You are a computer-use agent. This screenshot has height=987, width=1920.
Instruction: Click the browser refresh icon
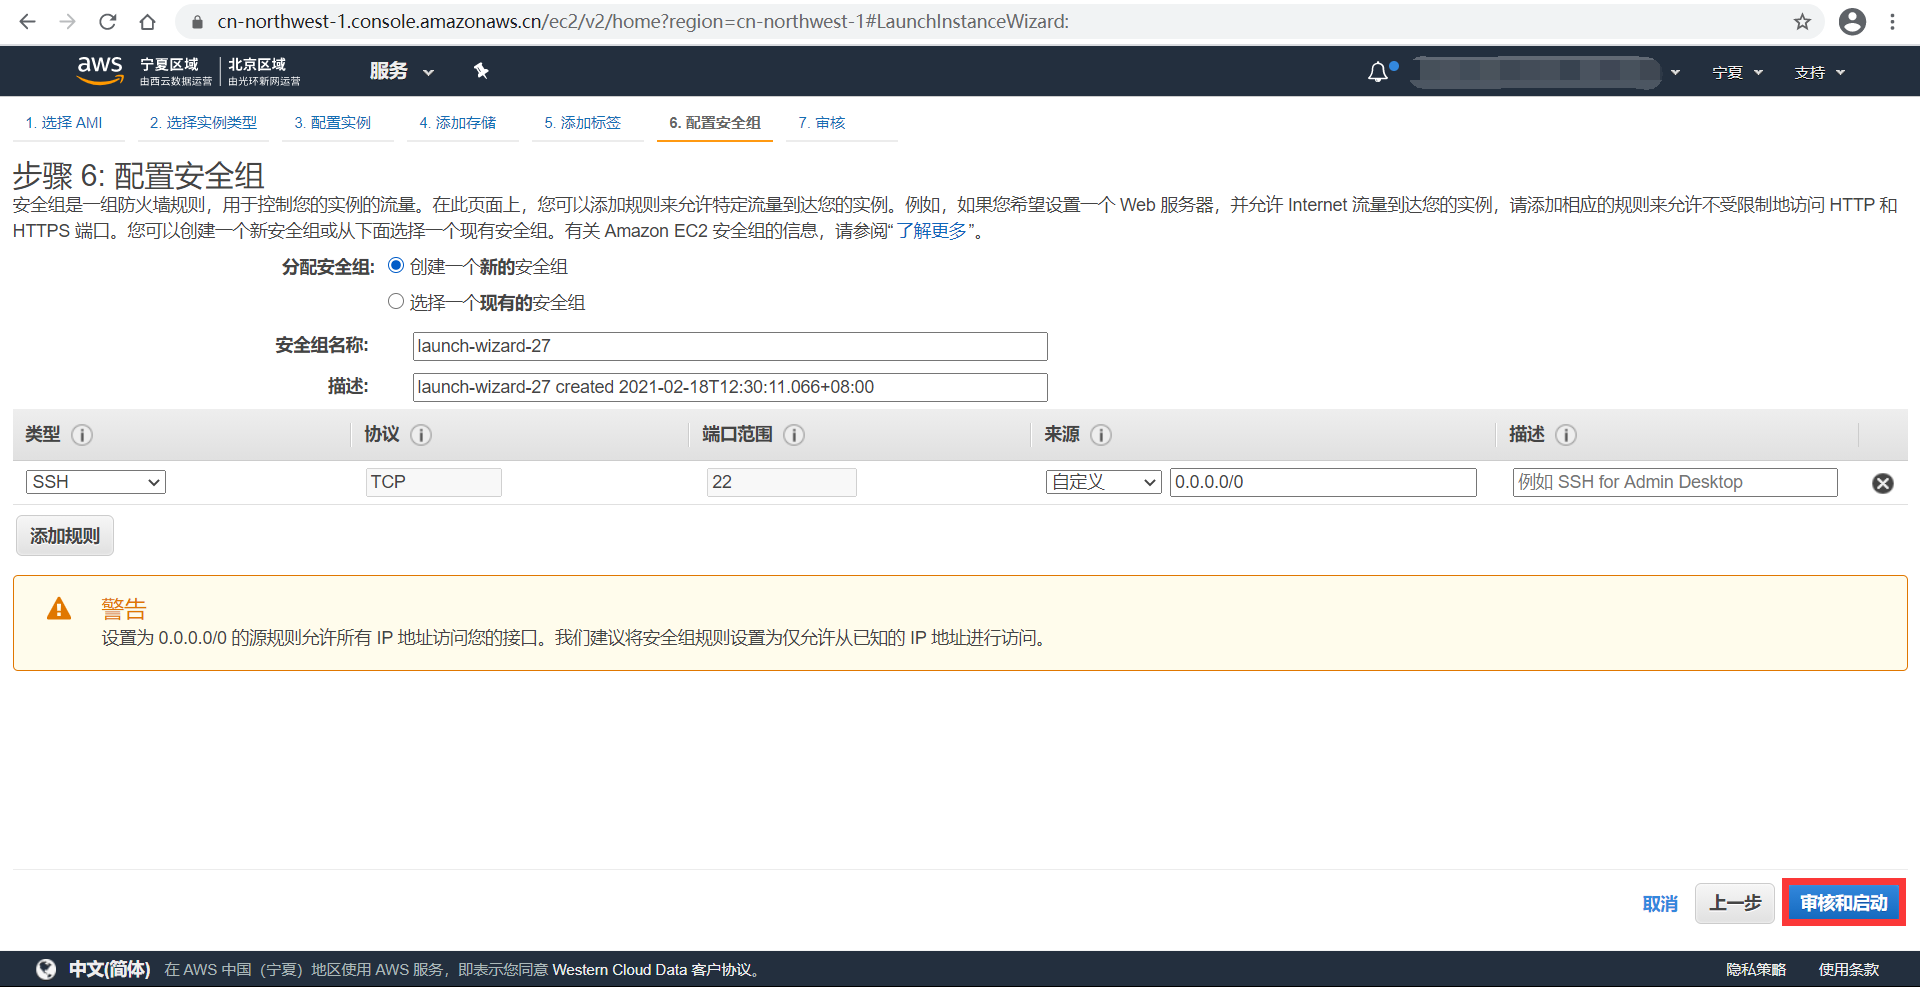(x=107, y=21)
